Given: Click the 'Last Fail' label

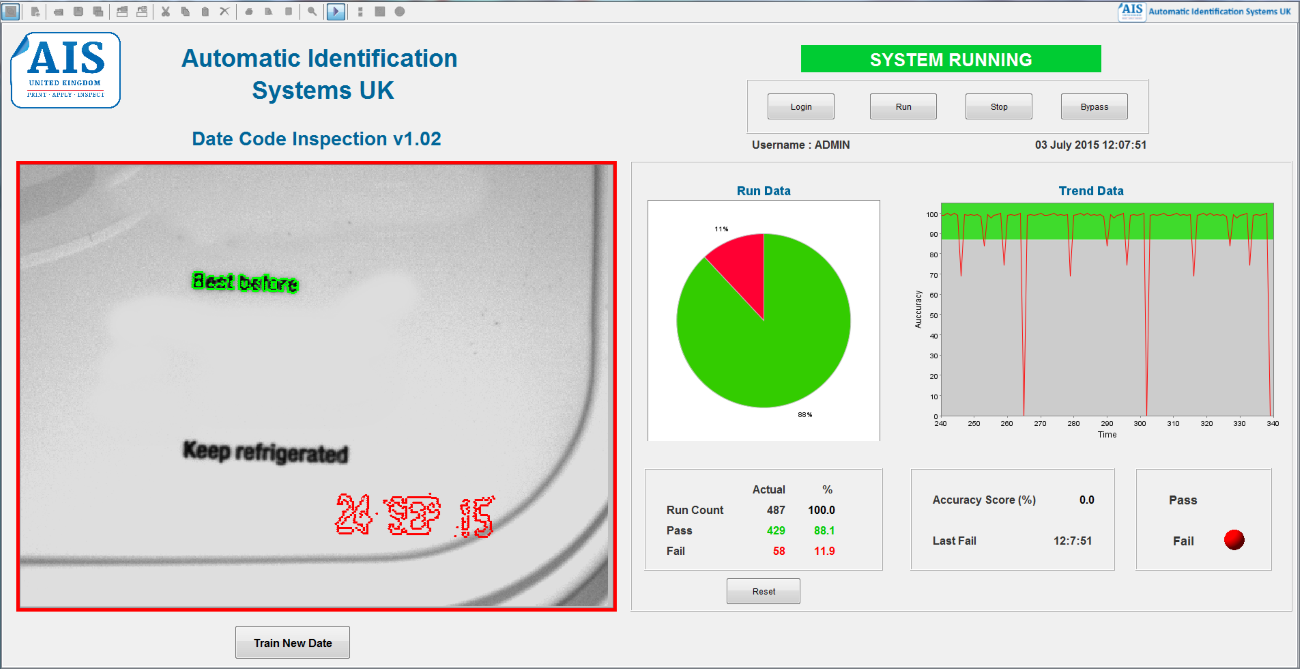Looking at the screenshot, I should tap(954, 541).
